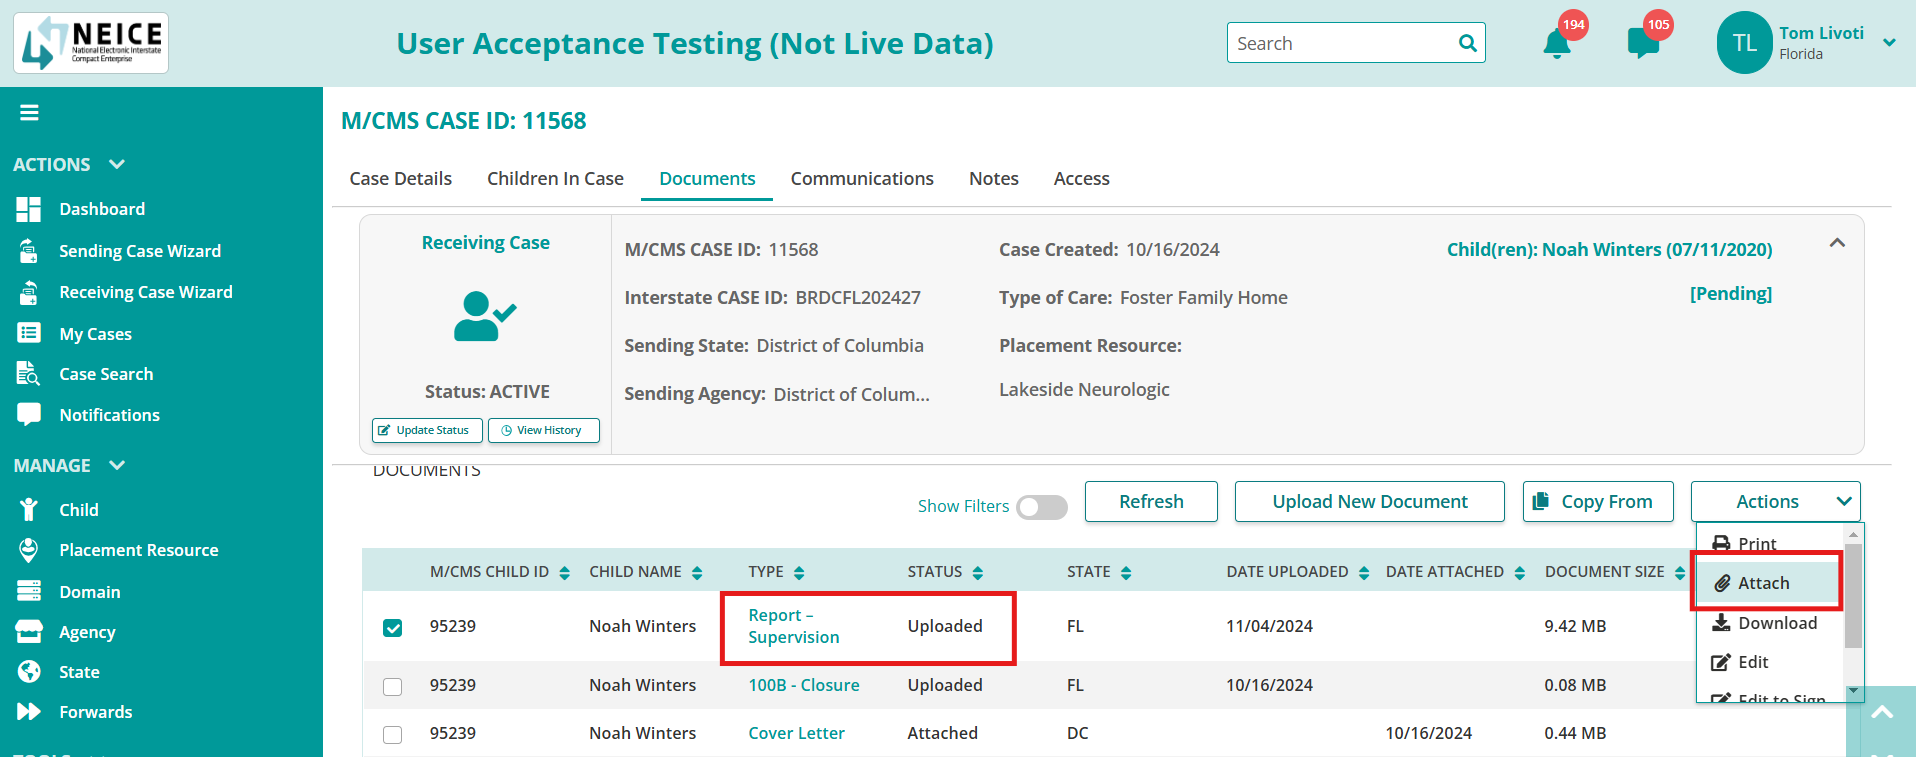Click Upload New Document button
The height and width of the screenshot is (757, 1916).
point(1369,502)
